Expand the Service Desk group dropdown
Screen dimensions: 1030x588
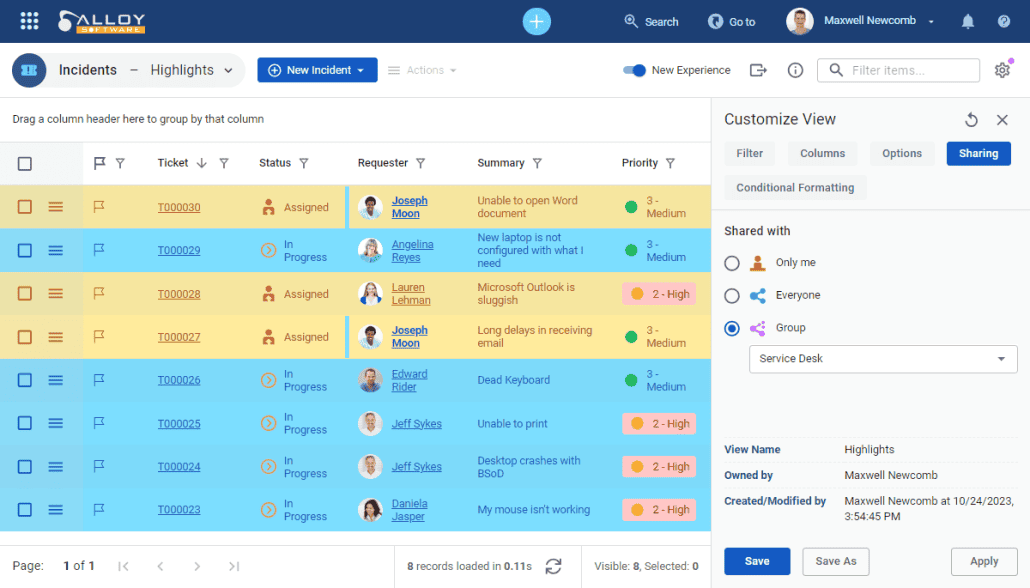pyautogui.click(x=883, y=359)
